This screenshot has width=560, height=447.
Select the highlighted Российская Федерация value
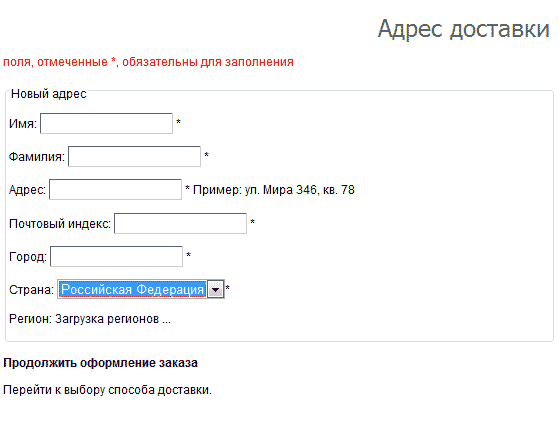pos(132,289)
